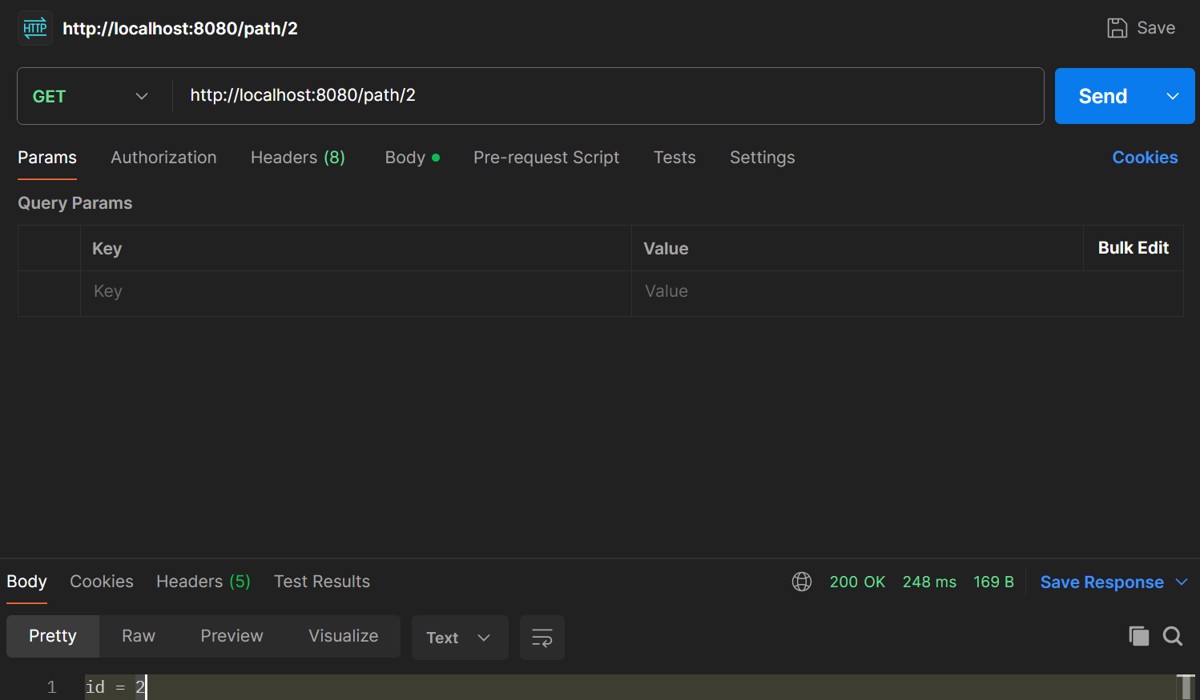The image size is (1200, 700).
Task: Click the Save floppy disk icon
Action: 1117,28
